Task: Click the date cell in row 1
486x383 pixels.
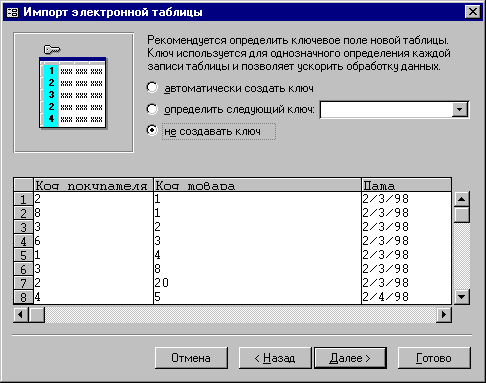Action: click(407, 199)
